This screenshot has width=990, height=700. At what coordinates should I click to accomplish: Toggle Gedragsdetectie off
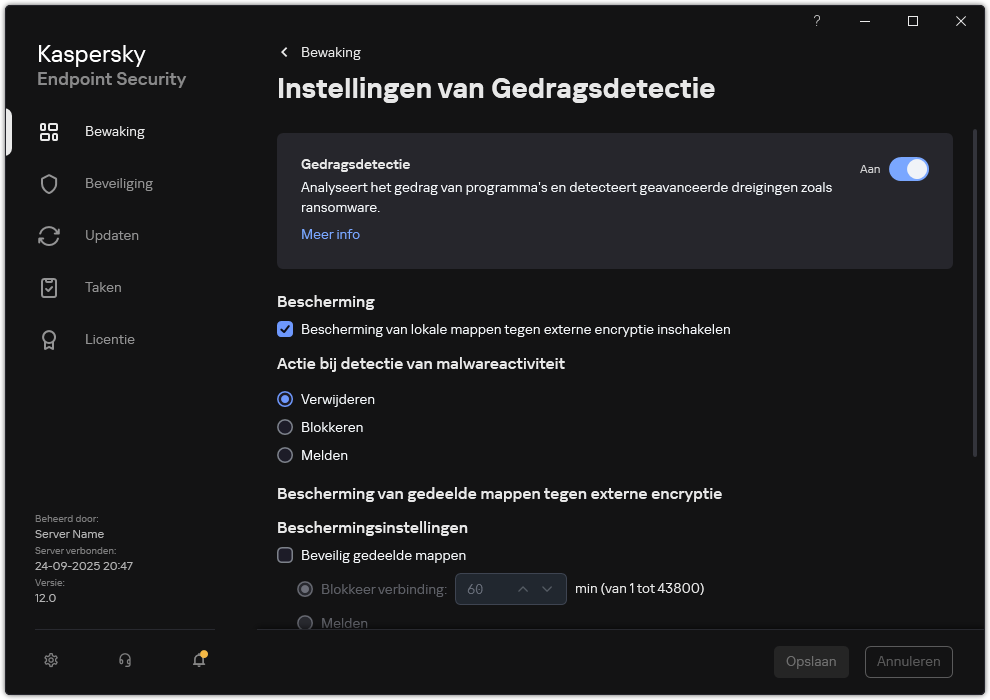coord(909,169)
